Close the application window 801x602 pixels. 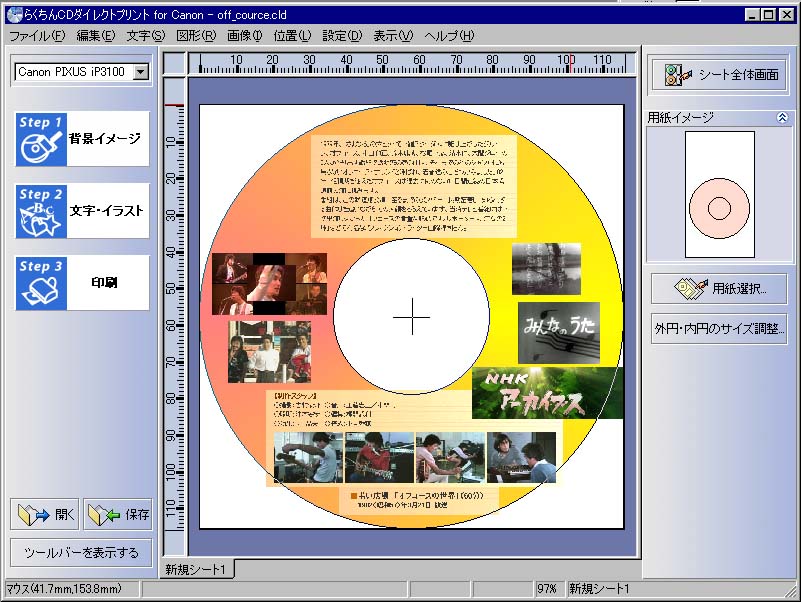point(787,15)
